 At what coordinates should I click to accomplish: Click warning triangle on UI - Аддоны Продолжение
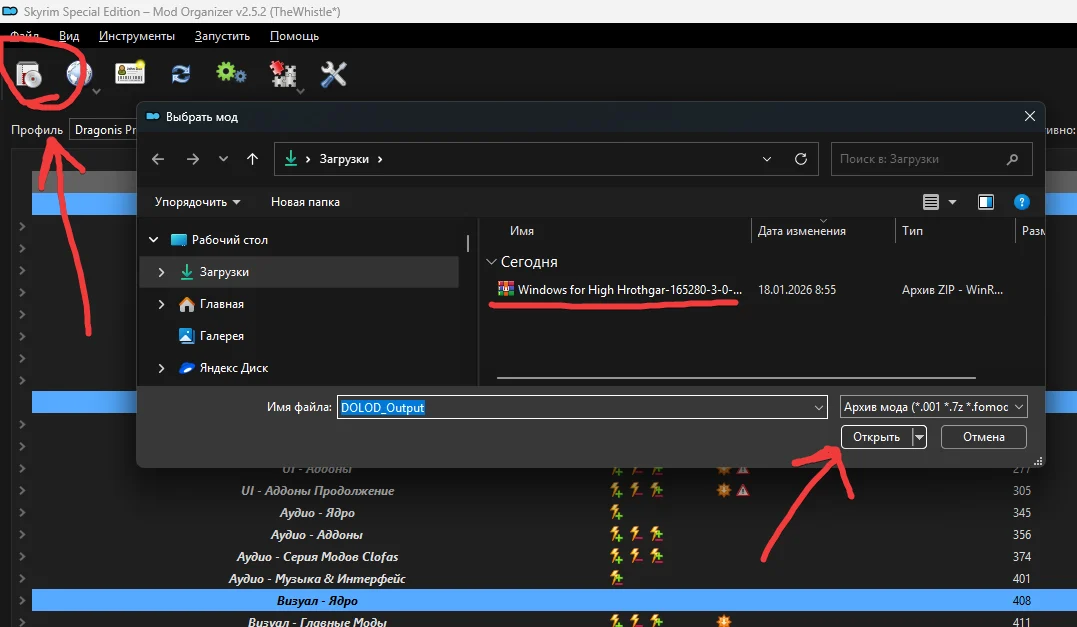point(743,490)
